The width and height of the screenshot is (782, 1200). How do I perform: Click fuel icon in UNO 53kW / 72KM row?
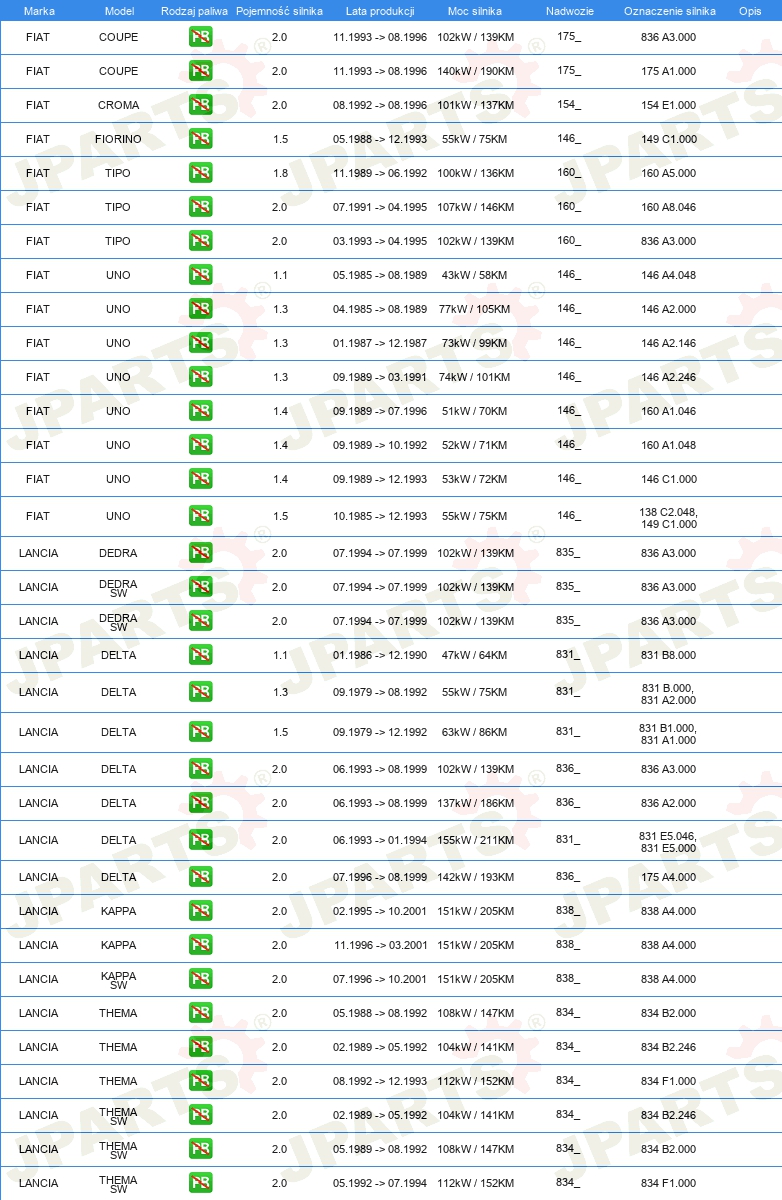[200, 479]
